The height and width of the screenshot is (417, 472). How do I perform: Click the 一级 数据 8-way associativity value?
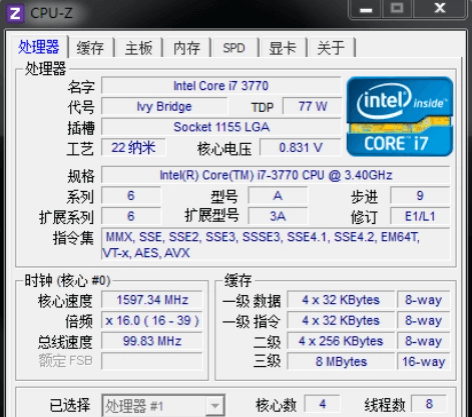point(424,300)
